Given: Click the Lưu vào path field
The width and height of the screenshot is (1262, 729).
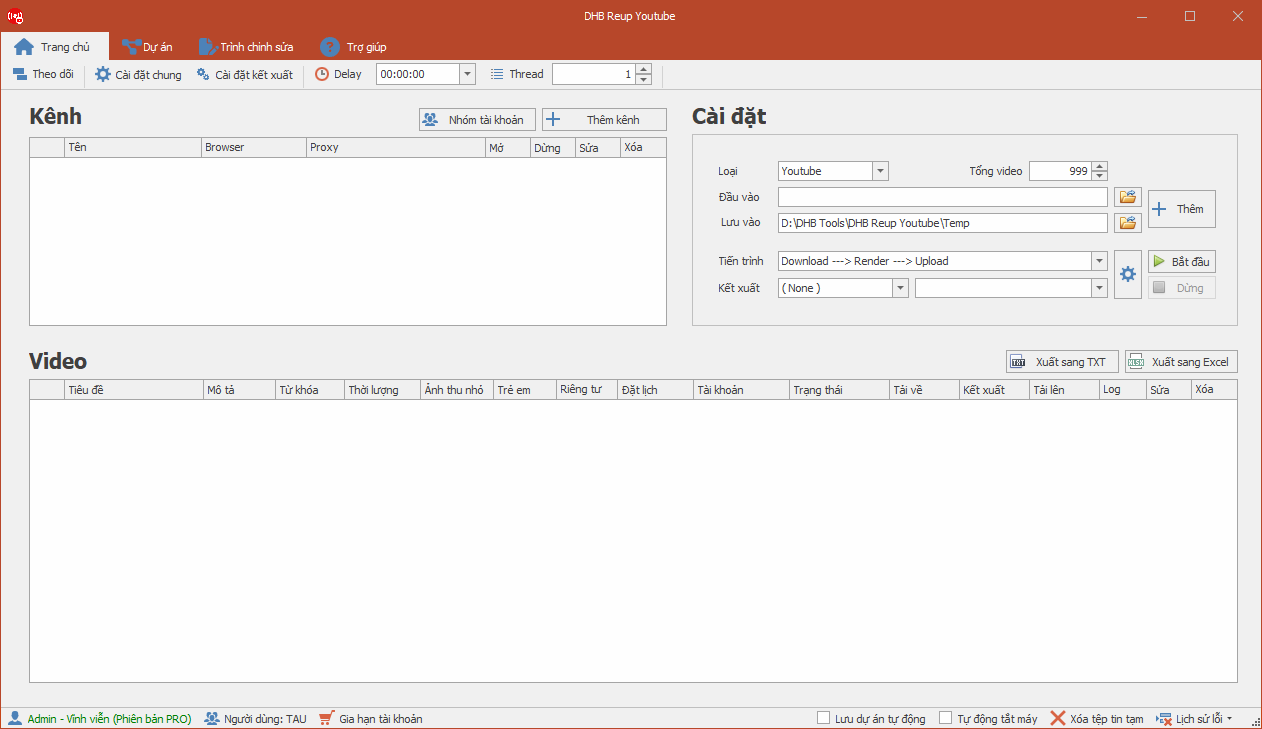Looking at the screenshot, I should (943, 223).
